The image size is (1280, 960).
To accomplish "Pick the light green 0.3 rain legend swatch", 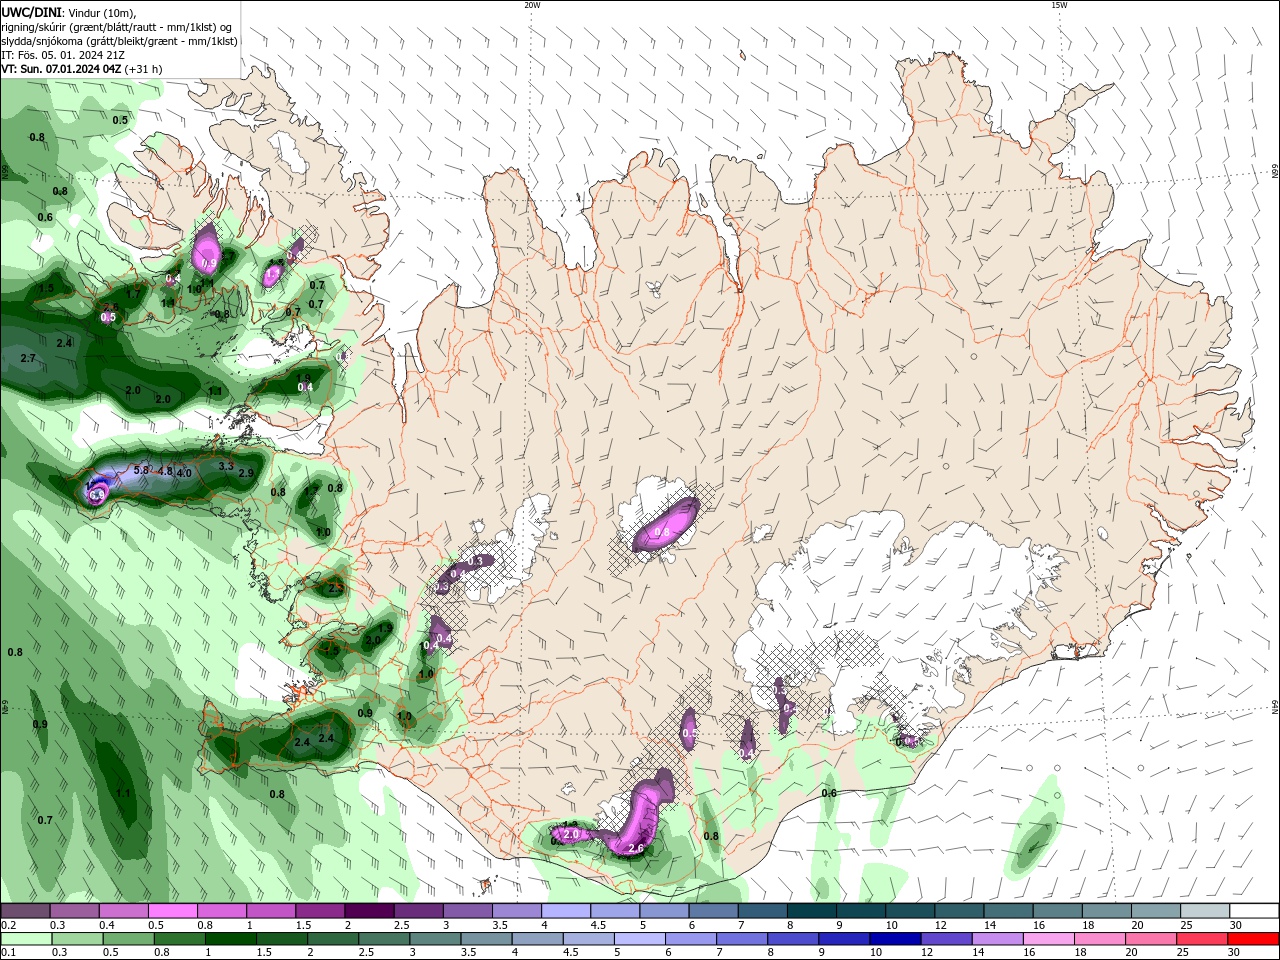I will [78, 939].
